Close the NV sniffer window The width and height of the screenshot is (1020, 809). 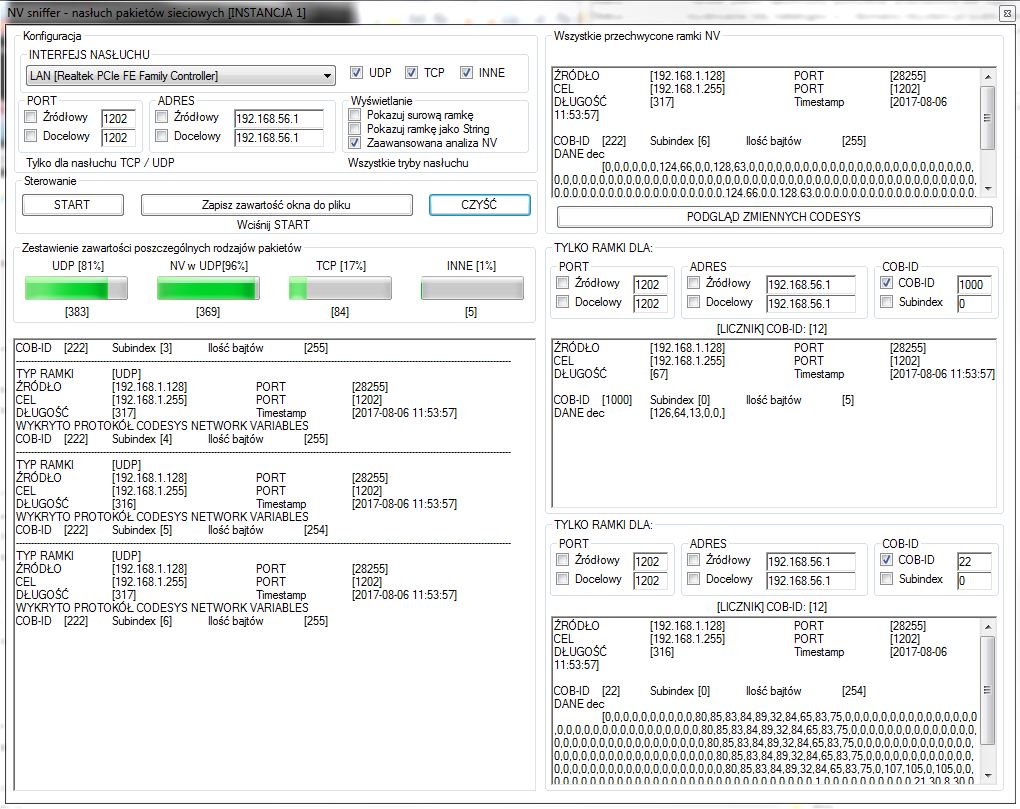[x=1006, y=12]
